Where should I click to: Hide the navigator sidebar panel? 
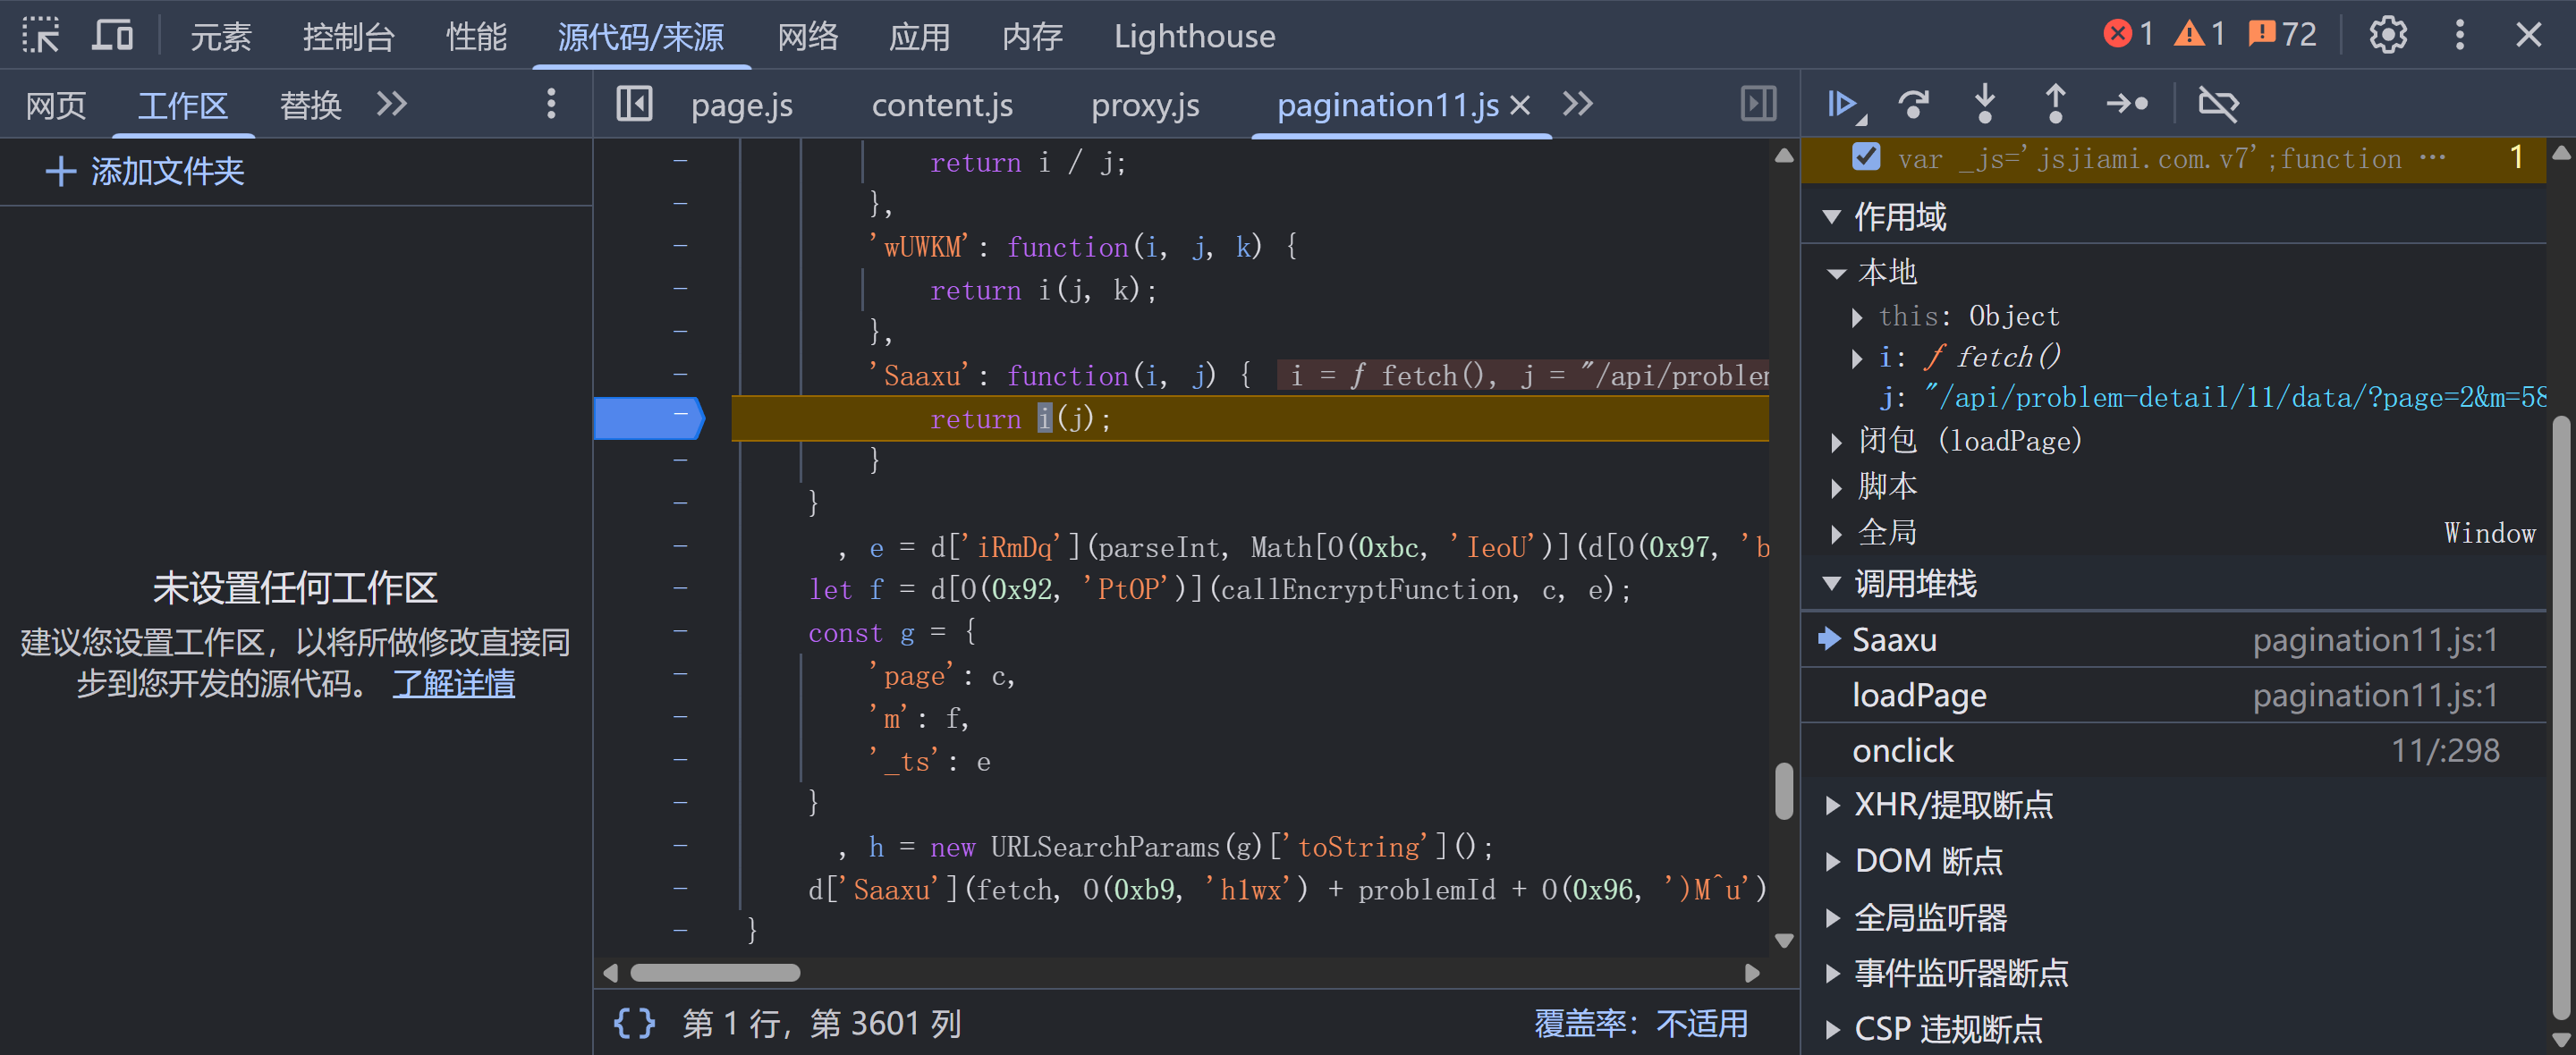coord(634,104)
